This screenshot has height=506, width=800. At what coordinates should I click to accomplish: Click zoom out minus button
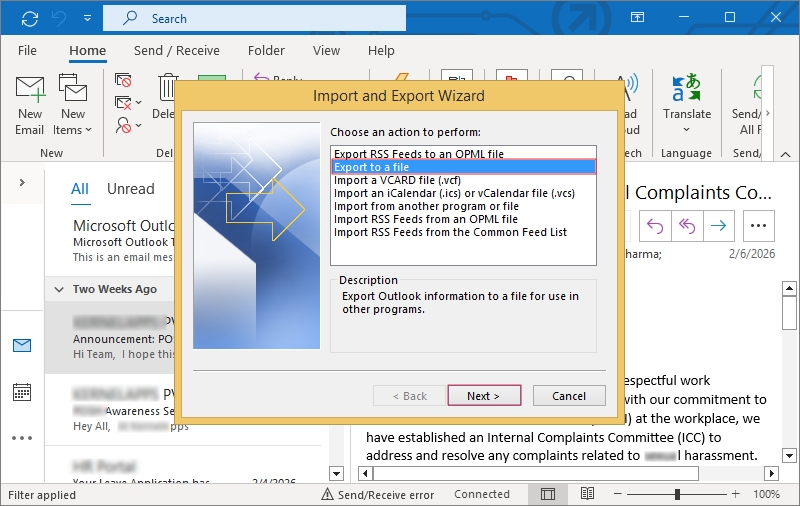617,494
